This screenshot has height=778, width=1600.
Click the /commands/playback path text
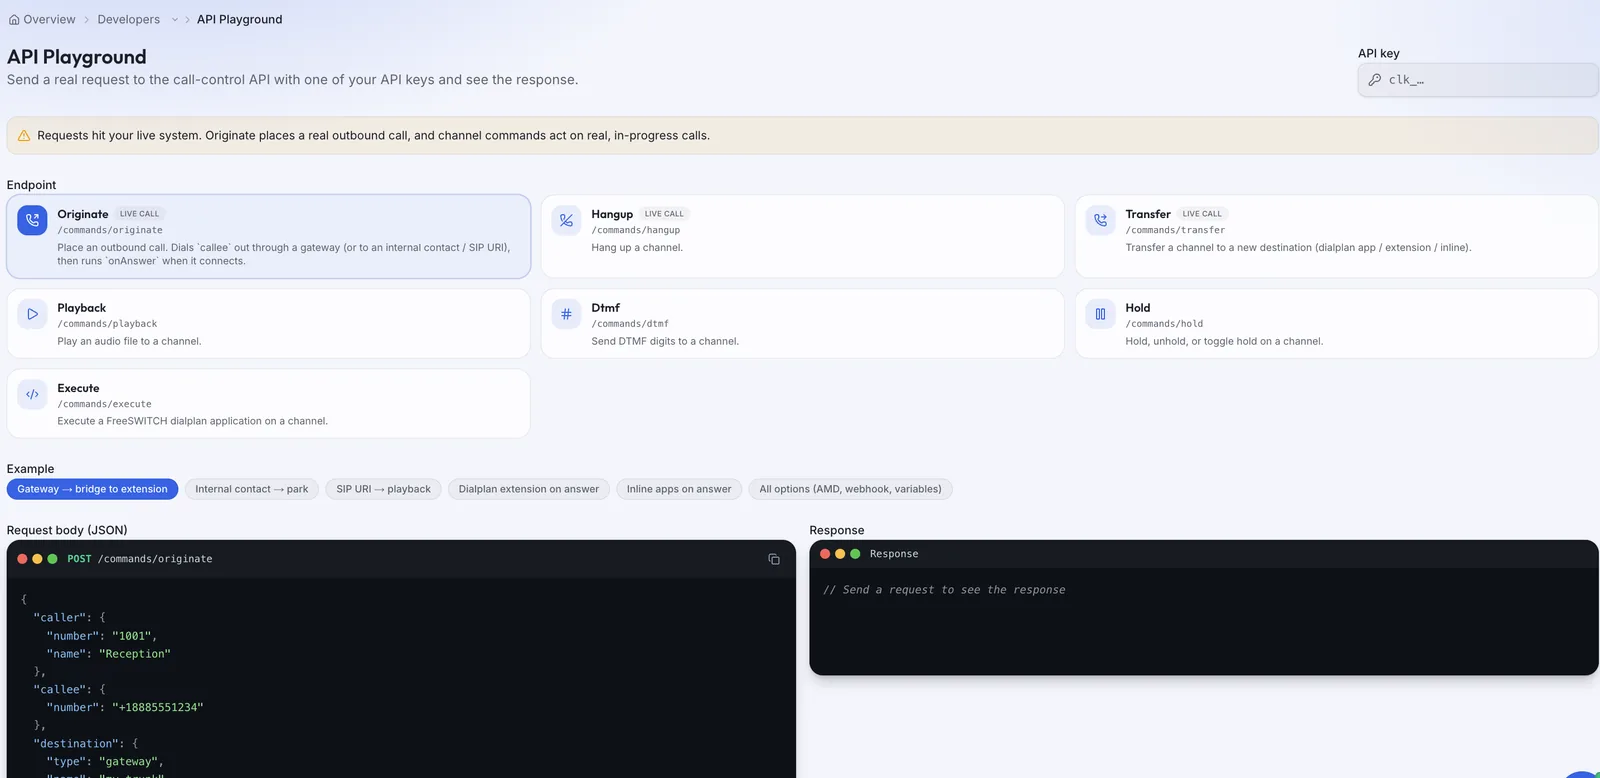(x=107, y=324)
